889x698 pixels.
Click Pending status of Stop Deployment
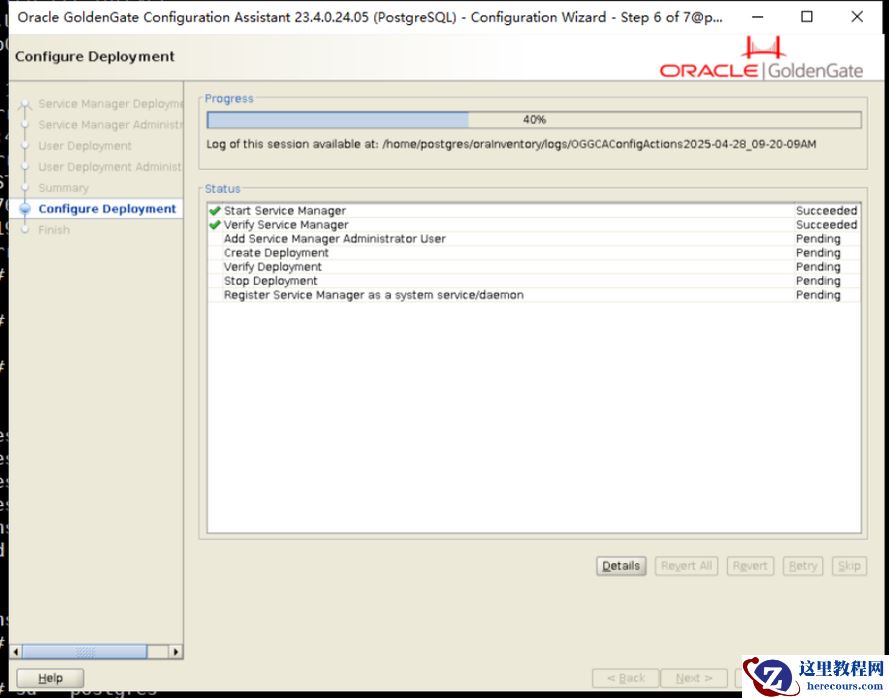pos(818,281)
